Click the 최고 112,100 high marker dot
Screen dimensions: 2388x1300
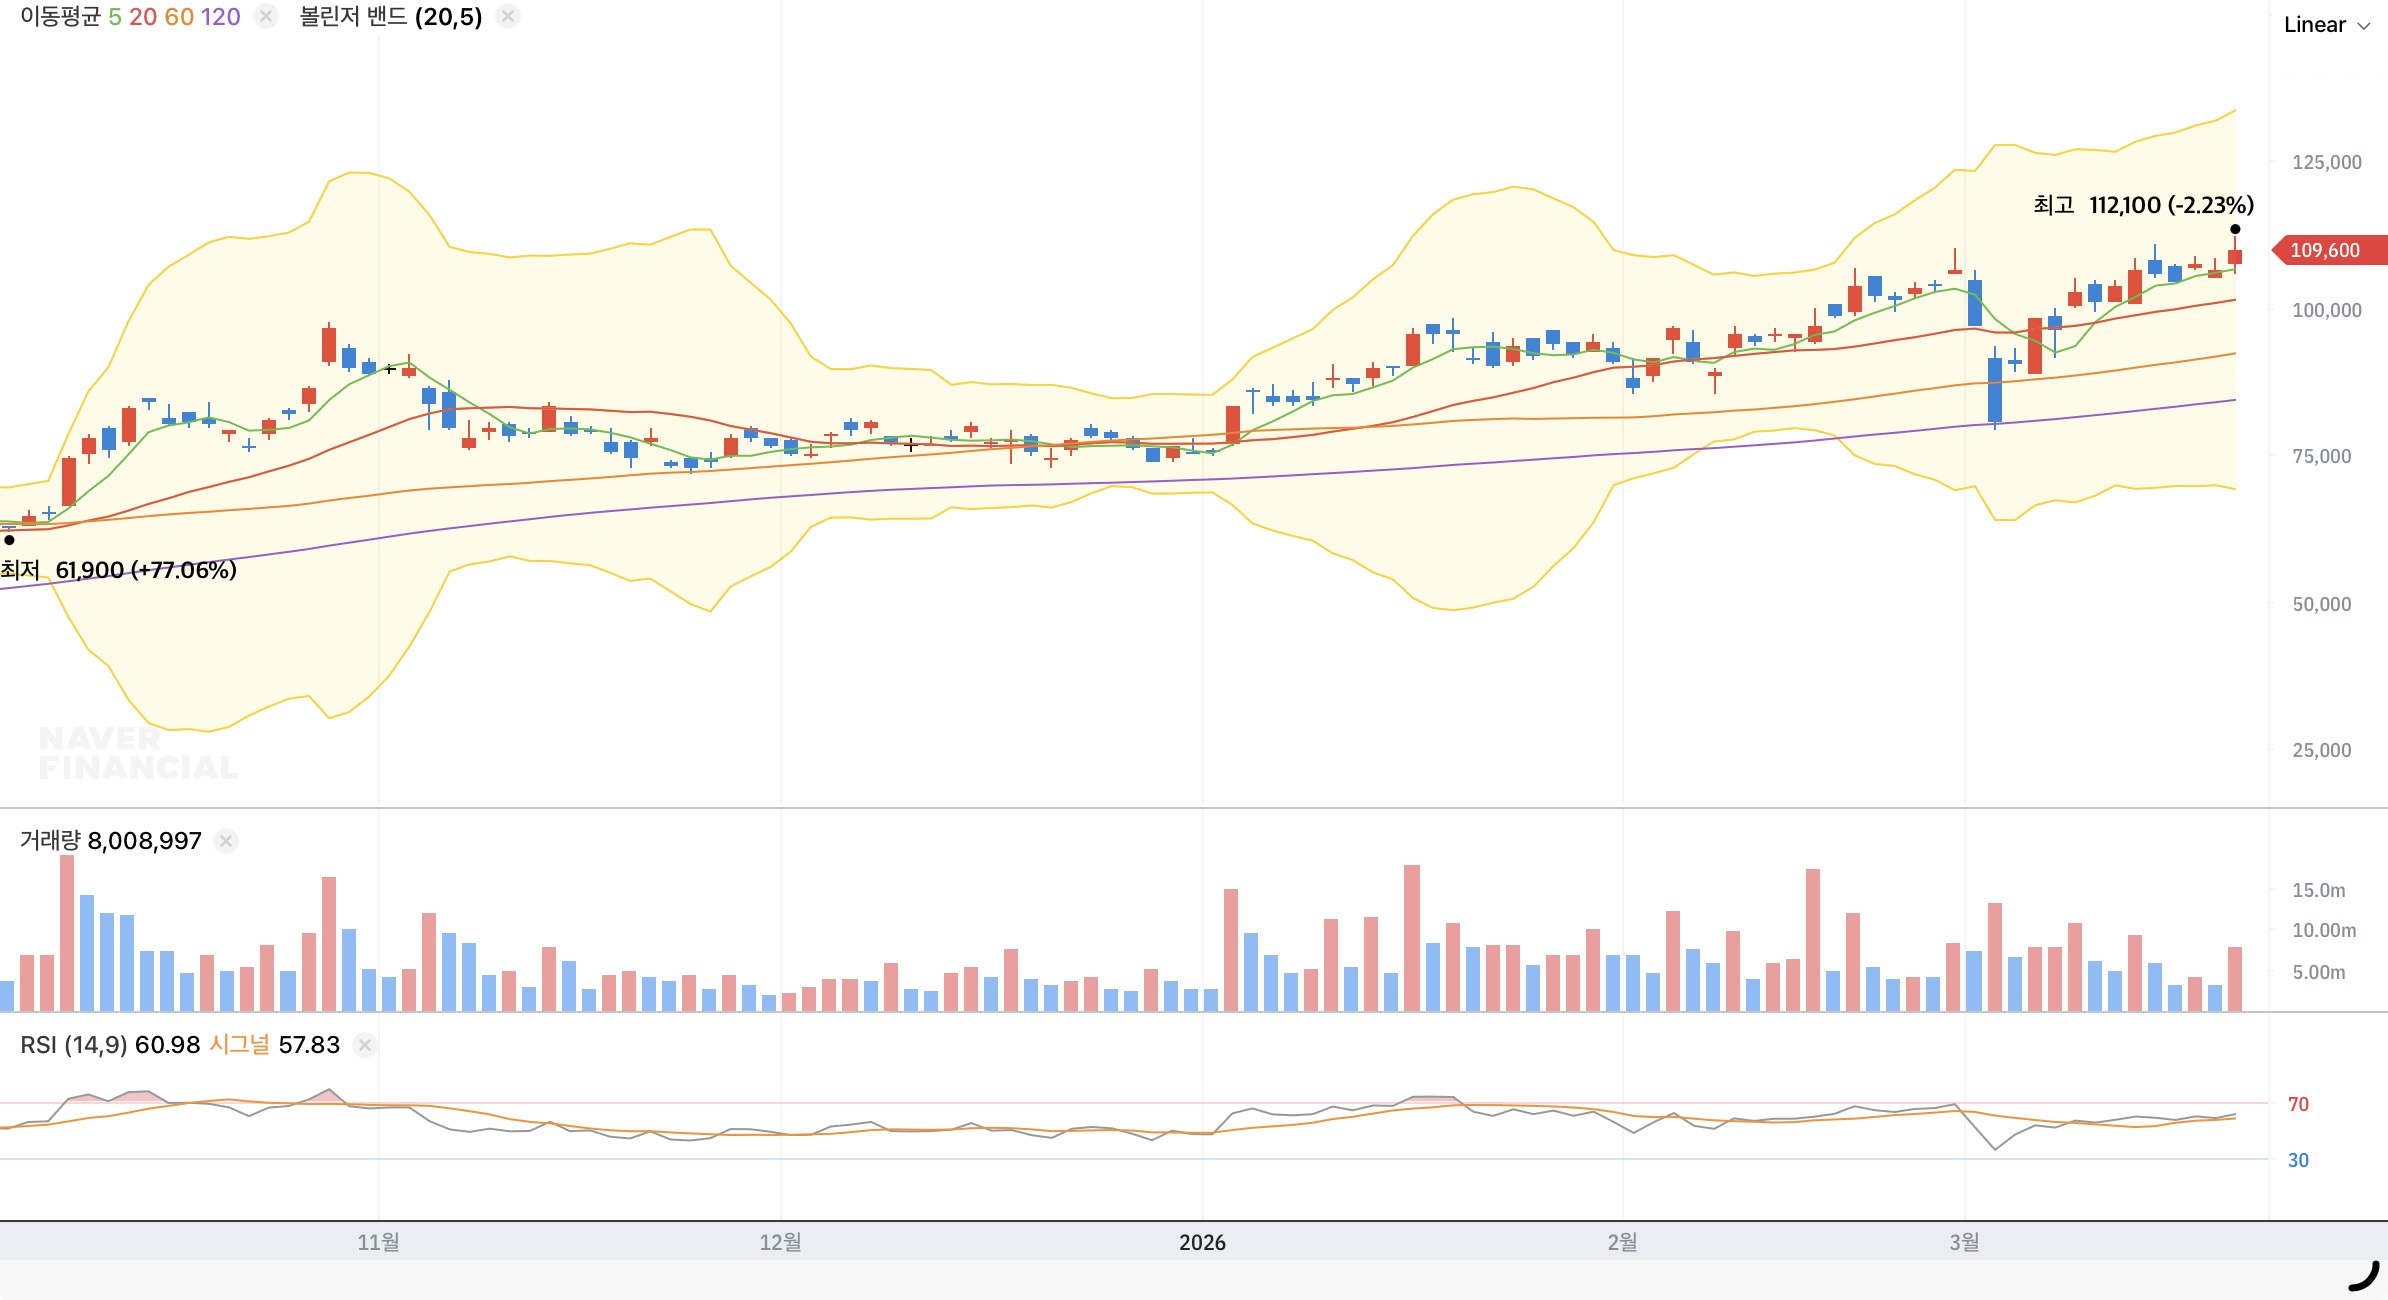coord(2235,229)
